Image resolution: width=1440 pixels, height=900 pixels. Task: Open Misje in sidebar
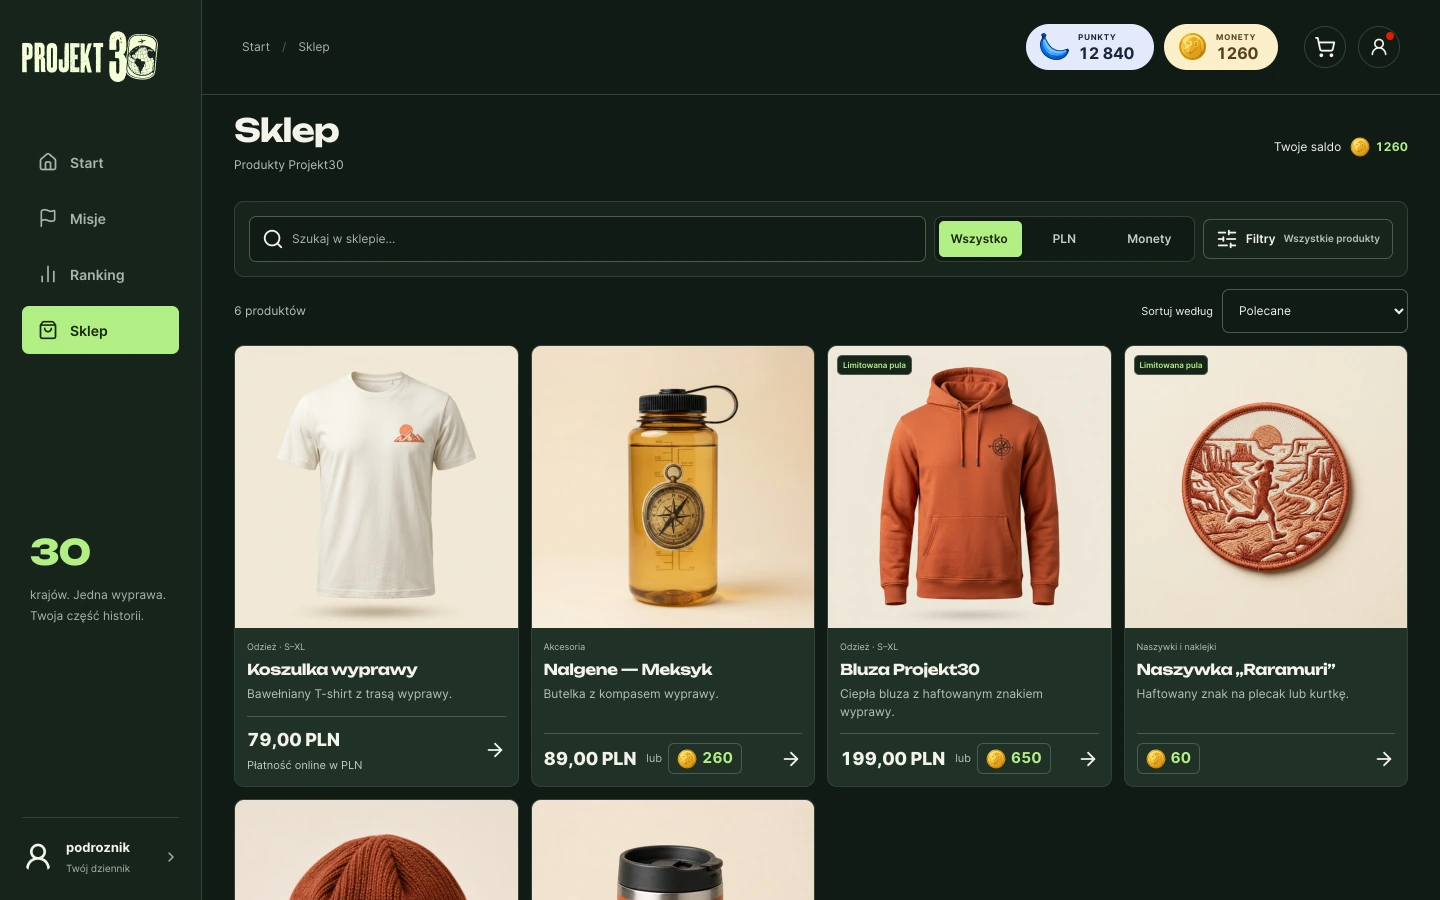100,218
